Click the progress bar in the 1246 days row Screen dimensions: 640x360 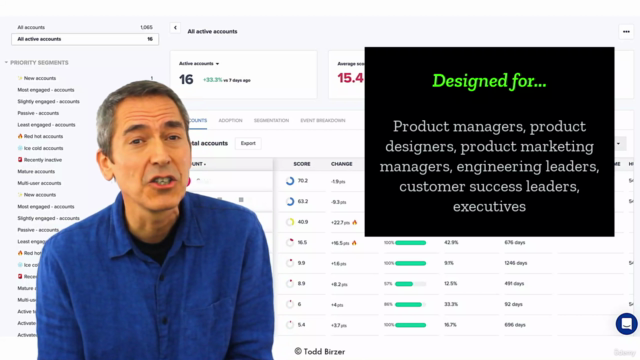[410, 263]
